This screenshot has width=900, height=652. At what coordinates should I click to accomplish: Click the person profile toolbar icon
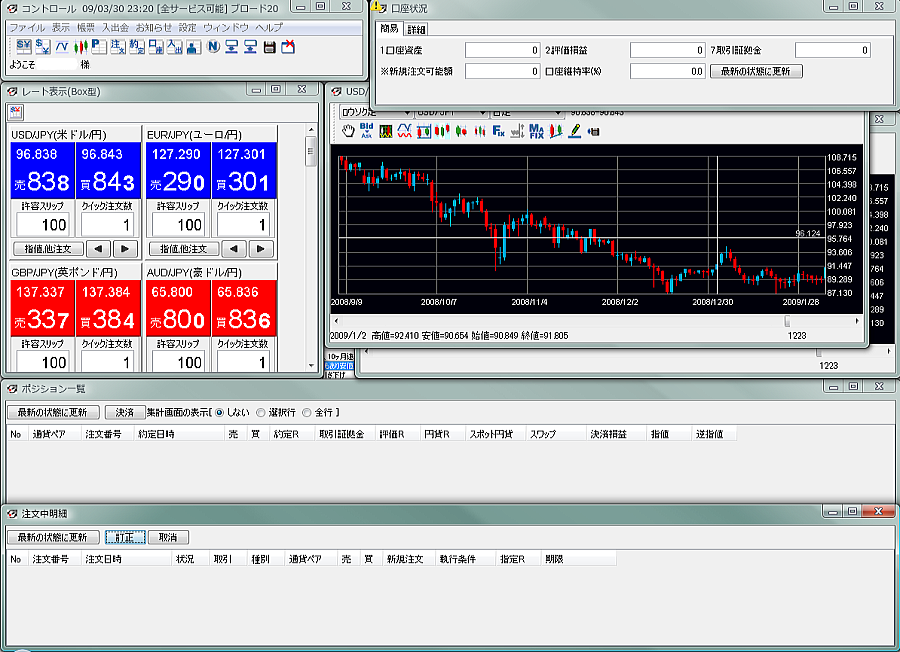tap(193, 46)
